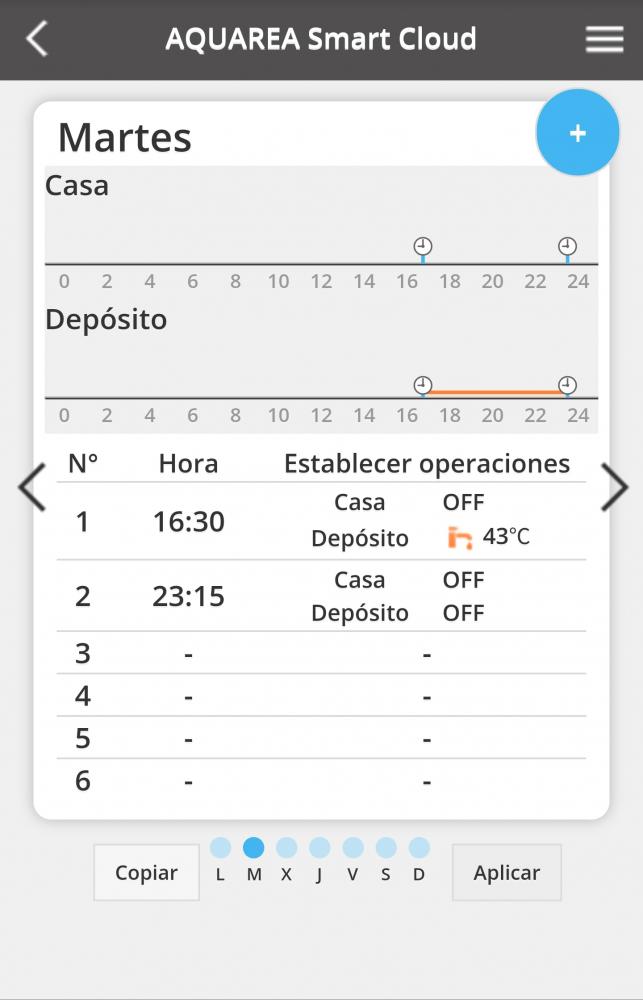This screenshot has height=1000, width=643.
Task: Click the Aplicar button
Action: (x=506, y=872)
